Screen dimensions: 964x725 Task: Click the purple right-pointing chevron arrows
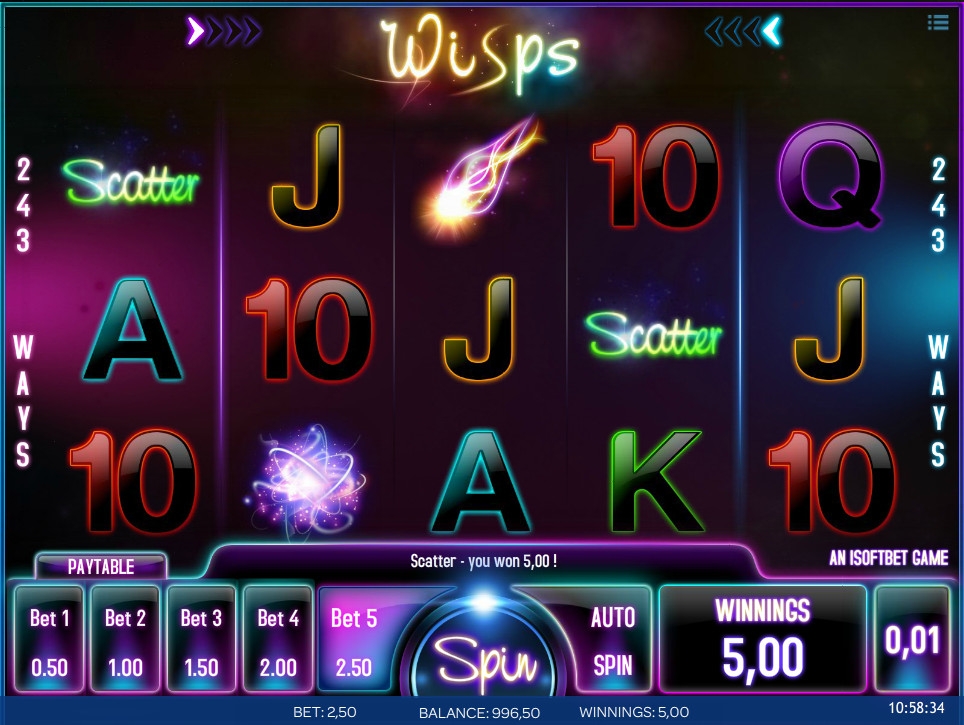[x=223, y=31]
